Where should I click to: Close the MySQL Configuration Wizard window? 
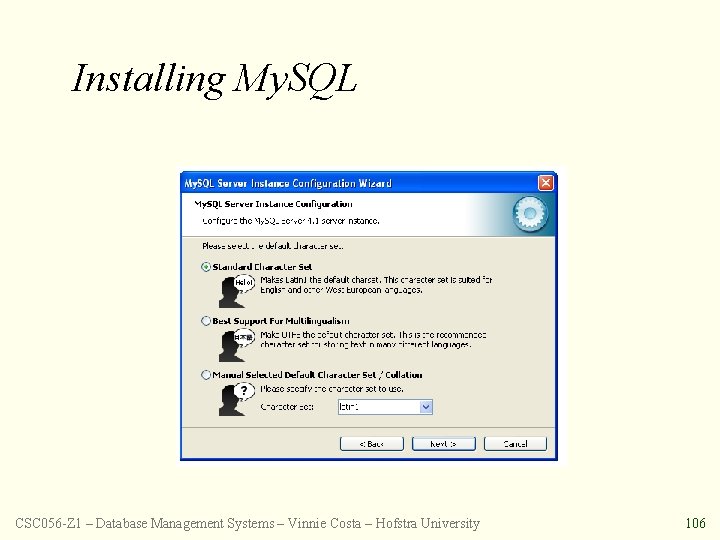click(546, 183)
